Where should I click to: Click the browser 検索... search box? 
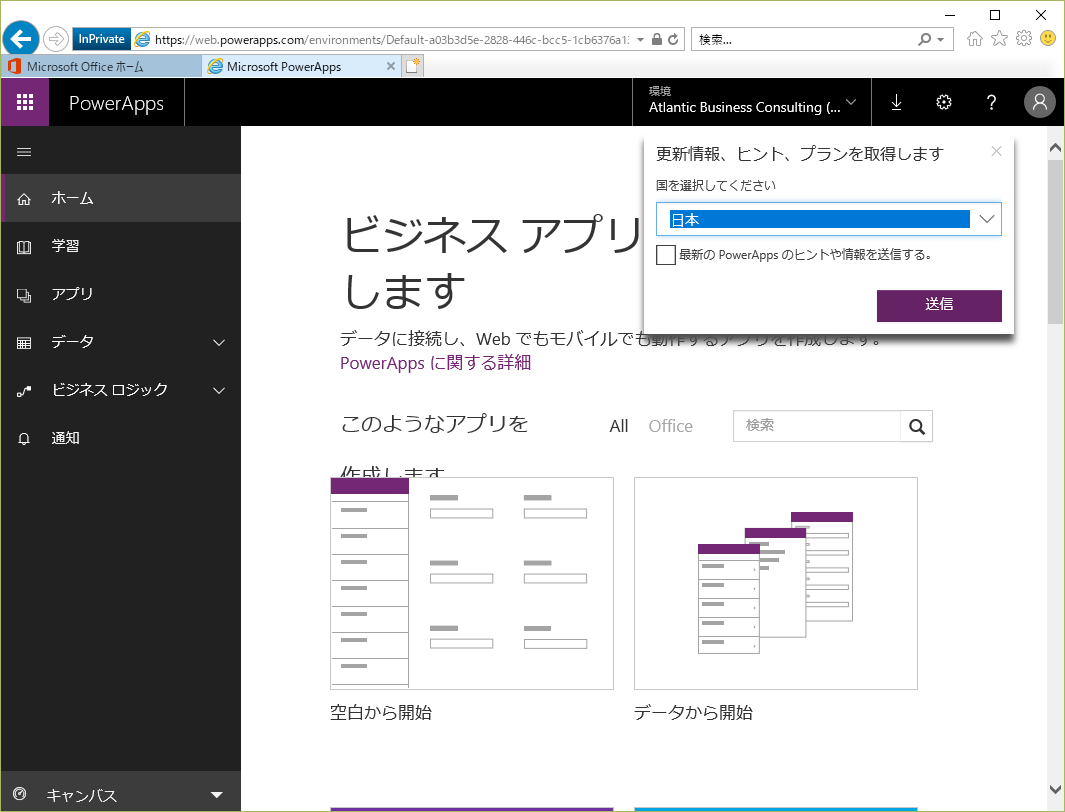coord(805,39)
